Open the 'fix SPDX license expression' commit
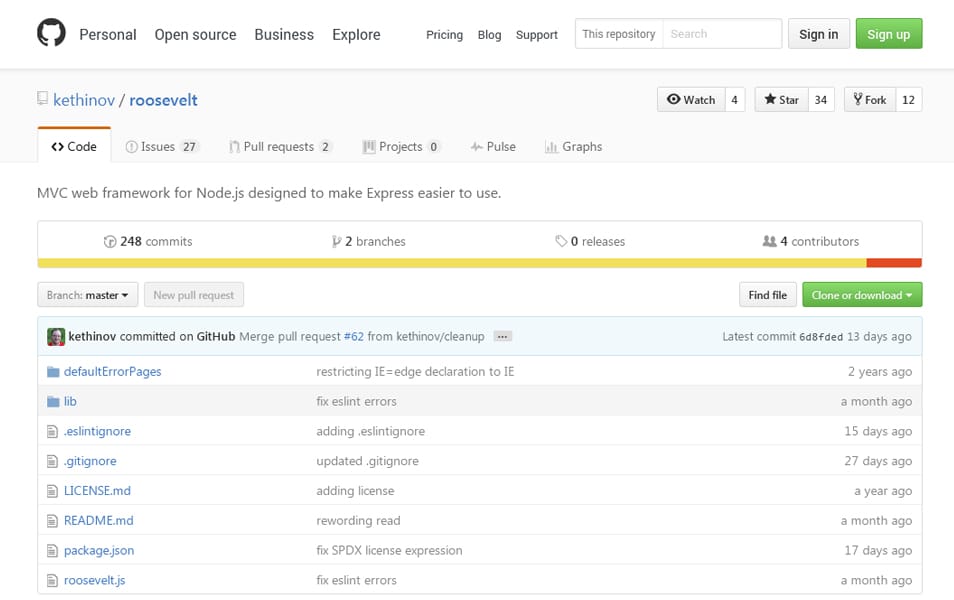Image resolution: width=954 pixels, height=600 pixels. click(389, 551)
